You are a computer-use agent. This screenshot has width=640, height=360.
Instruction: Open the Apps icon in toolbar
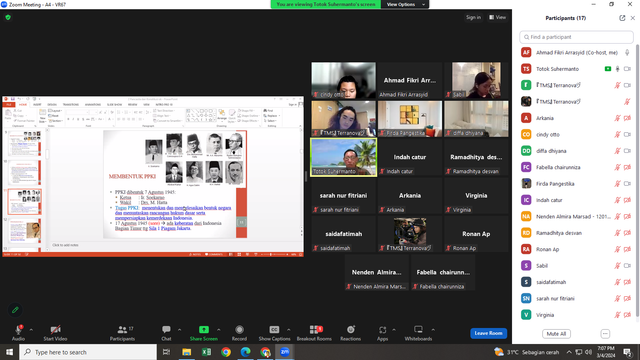pos(382,329)
